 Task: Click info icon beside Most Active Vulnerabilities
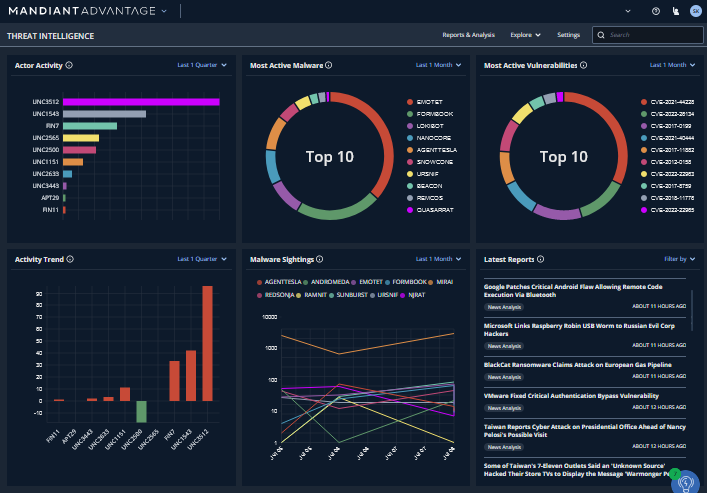[x=583, y=65]
